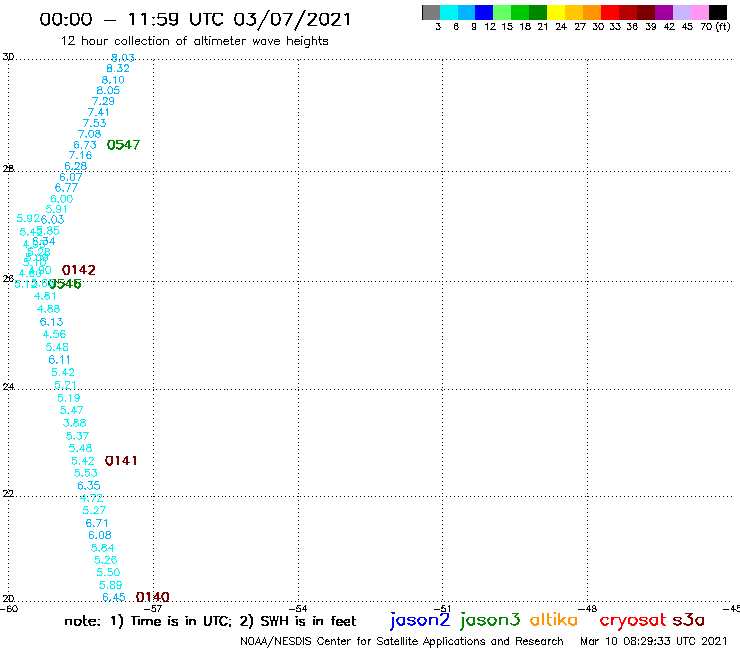
Task: Click the 6.07 wave height value
Action: click(71, 177)
